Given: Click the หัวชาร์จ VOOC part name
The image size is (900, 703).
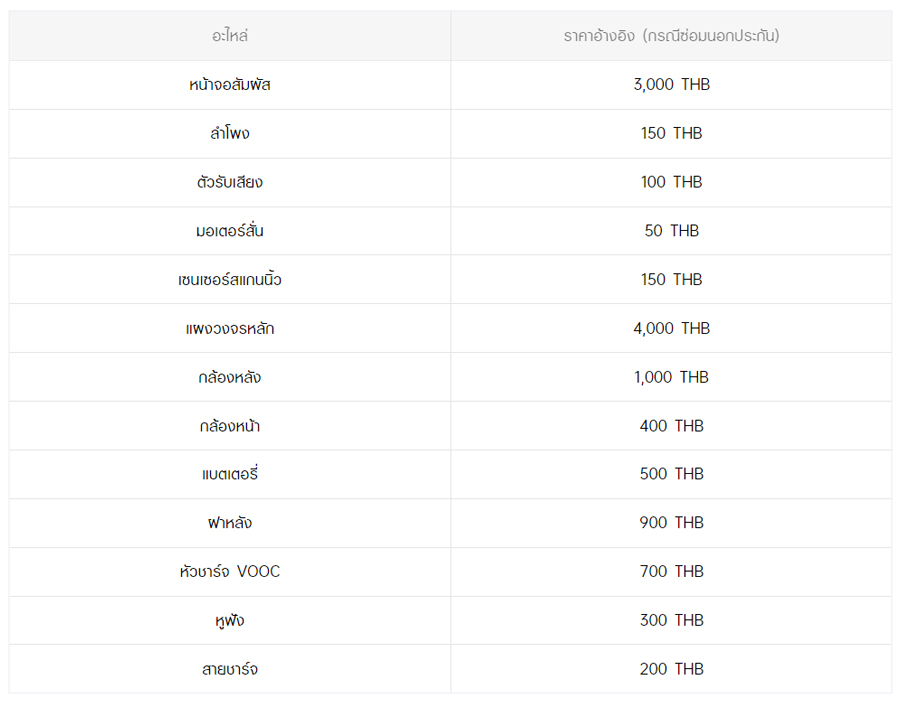Looking at the screenshot, I should [230, 572].
